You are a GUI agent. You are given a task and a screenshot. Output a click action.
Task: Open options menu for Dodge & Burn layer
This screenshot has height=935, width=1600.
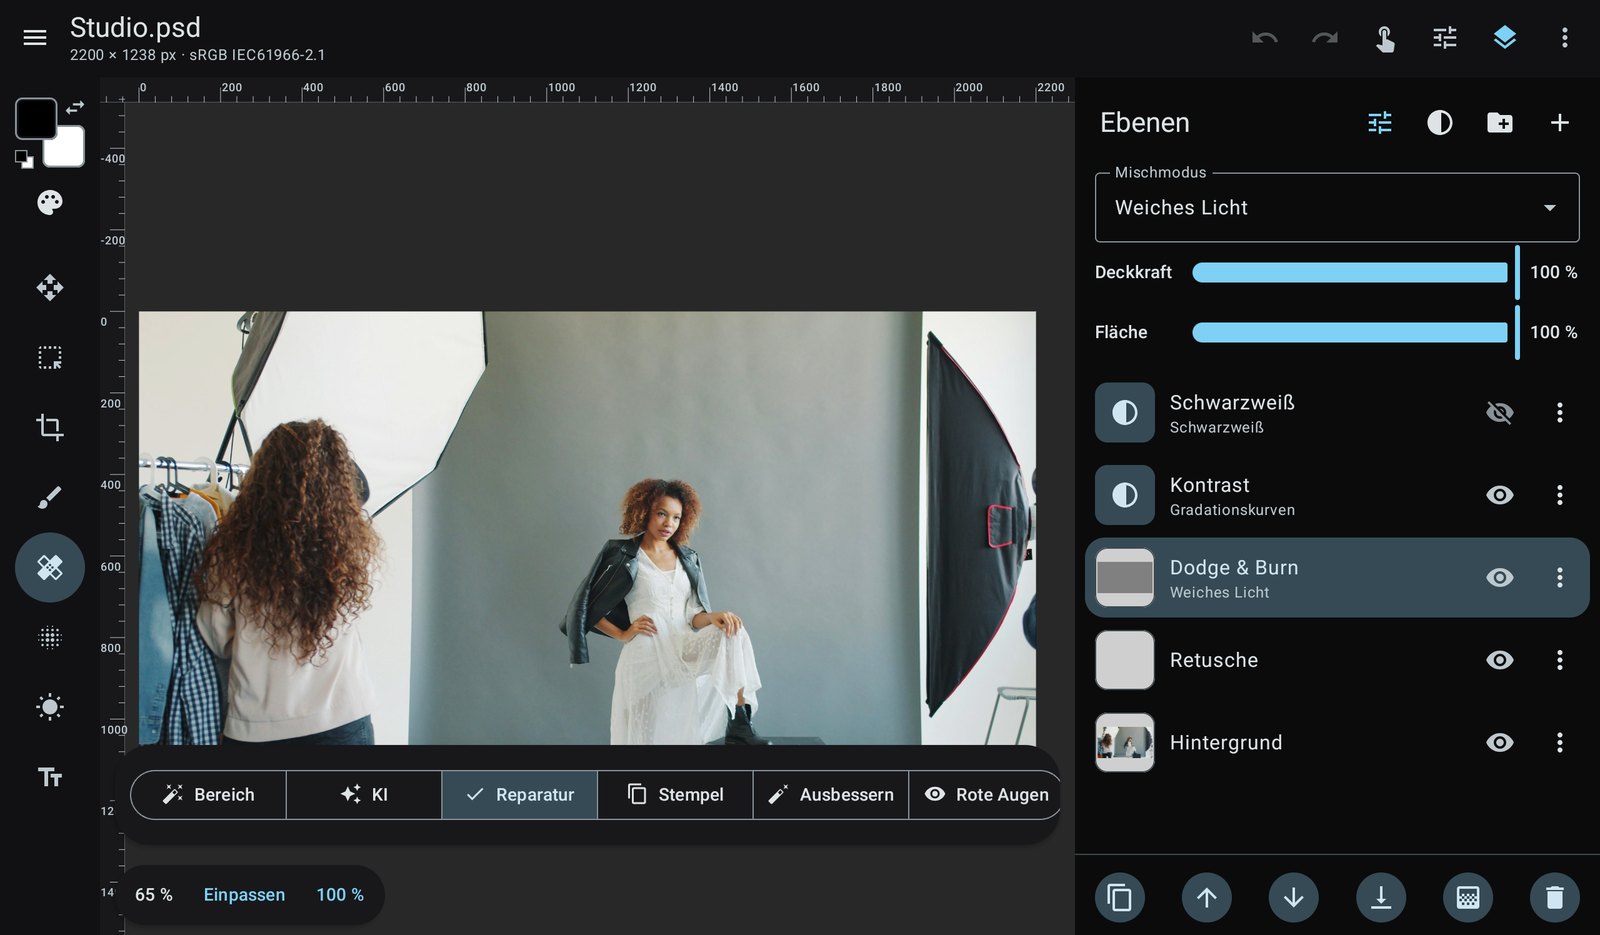[1559, 577]
